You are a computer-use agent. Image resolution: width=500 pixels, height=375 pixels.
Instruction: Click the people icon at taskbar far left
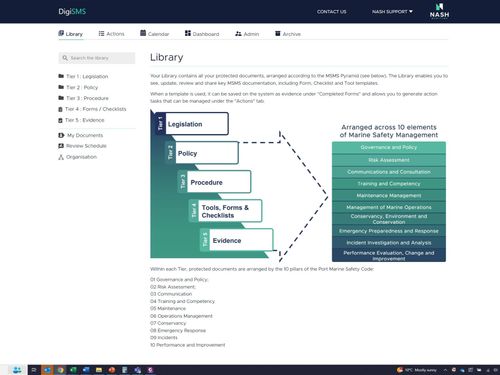tap(17, 370)
